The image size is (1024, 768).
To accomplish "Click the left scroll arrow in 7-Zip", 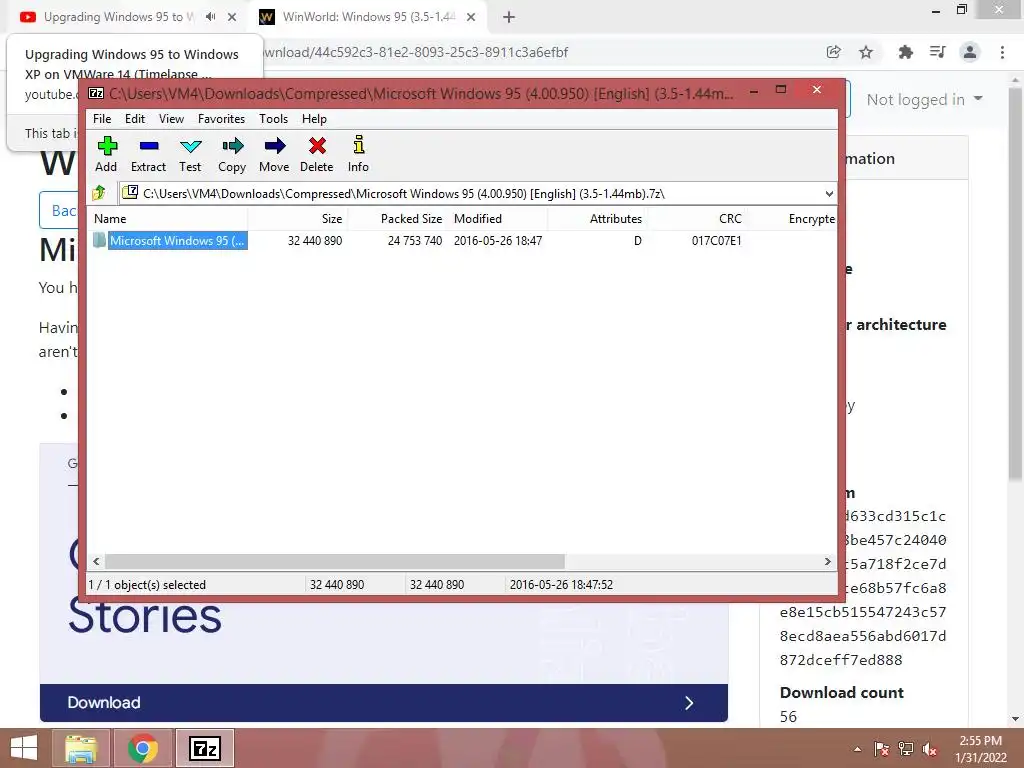I will [97, 562].
